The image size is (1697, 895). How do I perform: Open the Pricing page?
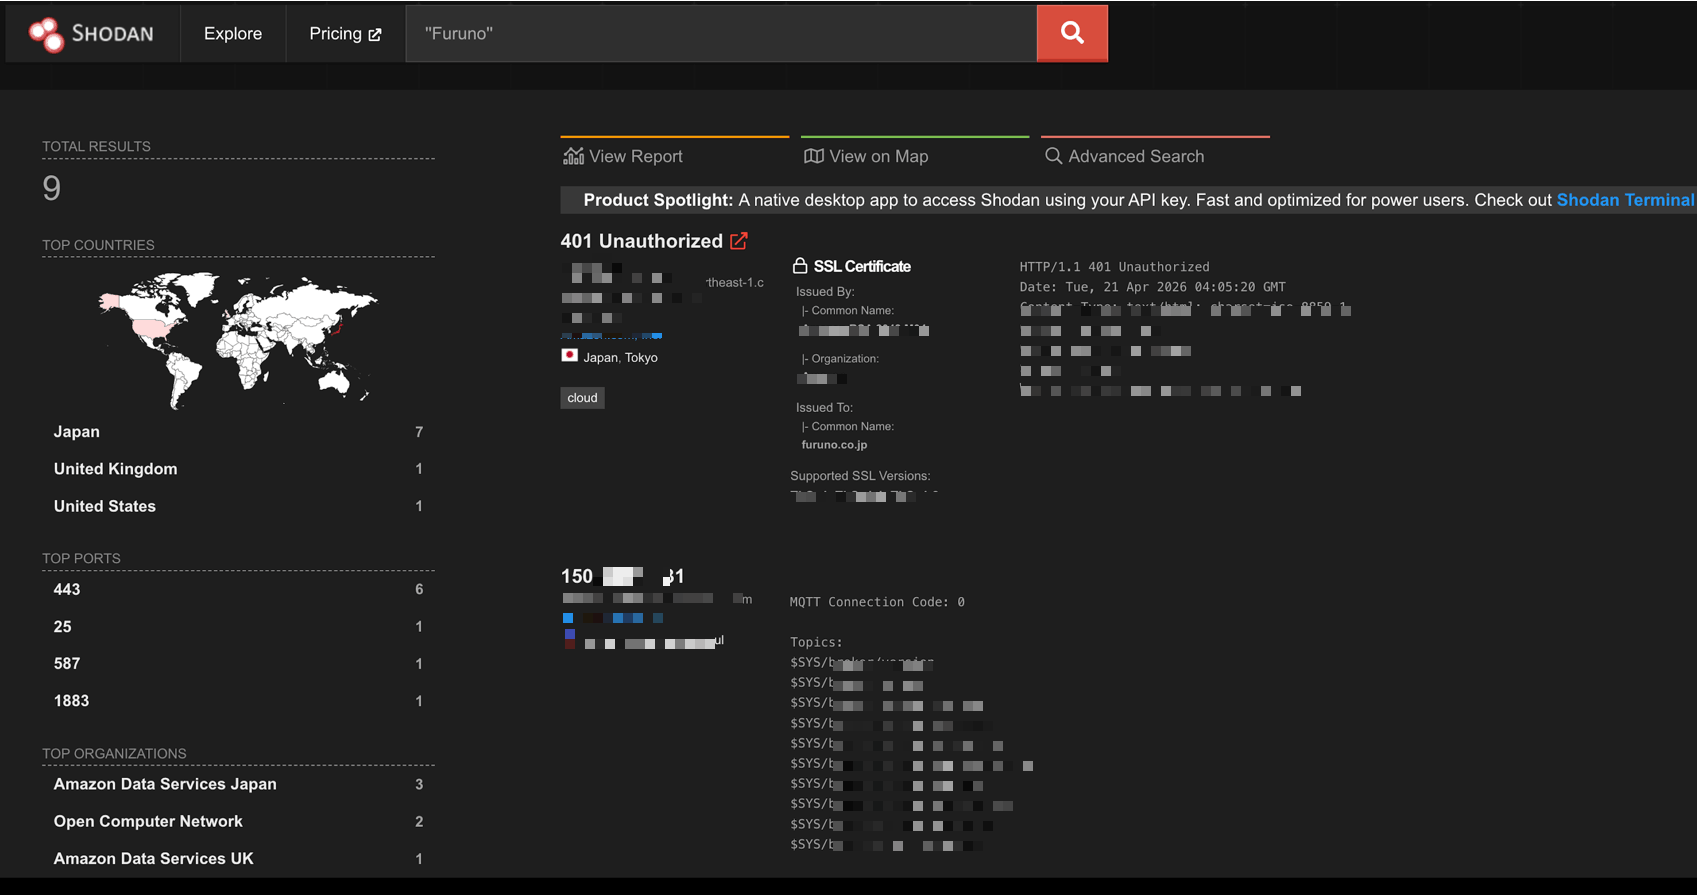(x=345, y=33)
